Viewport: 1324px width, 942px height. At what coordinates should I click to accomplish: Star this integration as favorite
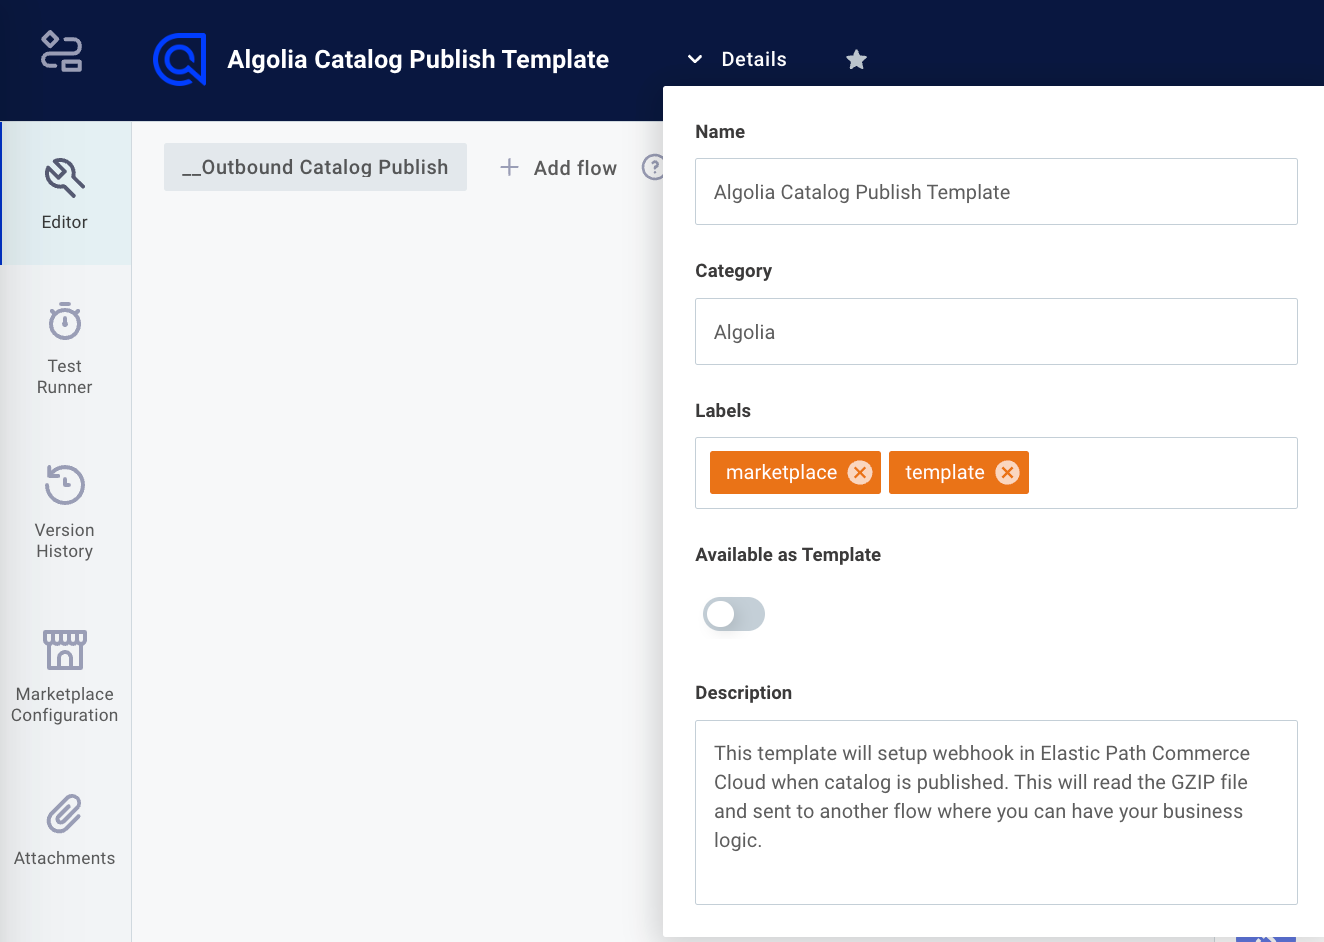[x=856, y=60]
